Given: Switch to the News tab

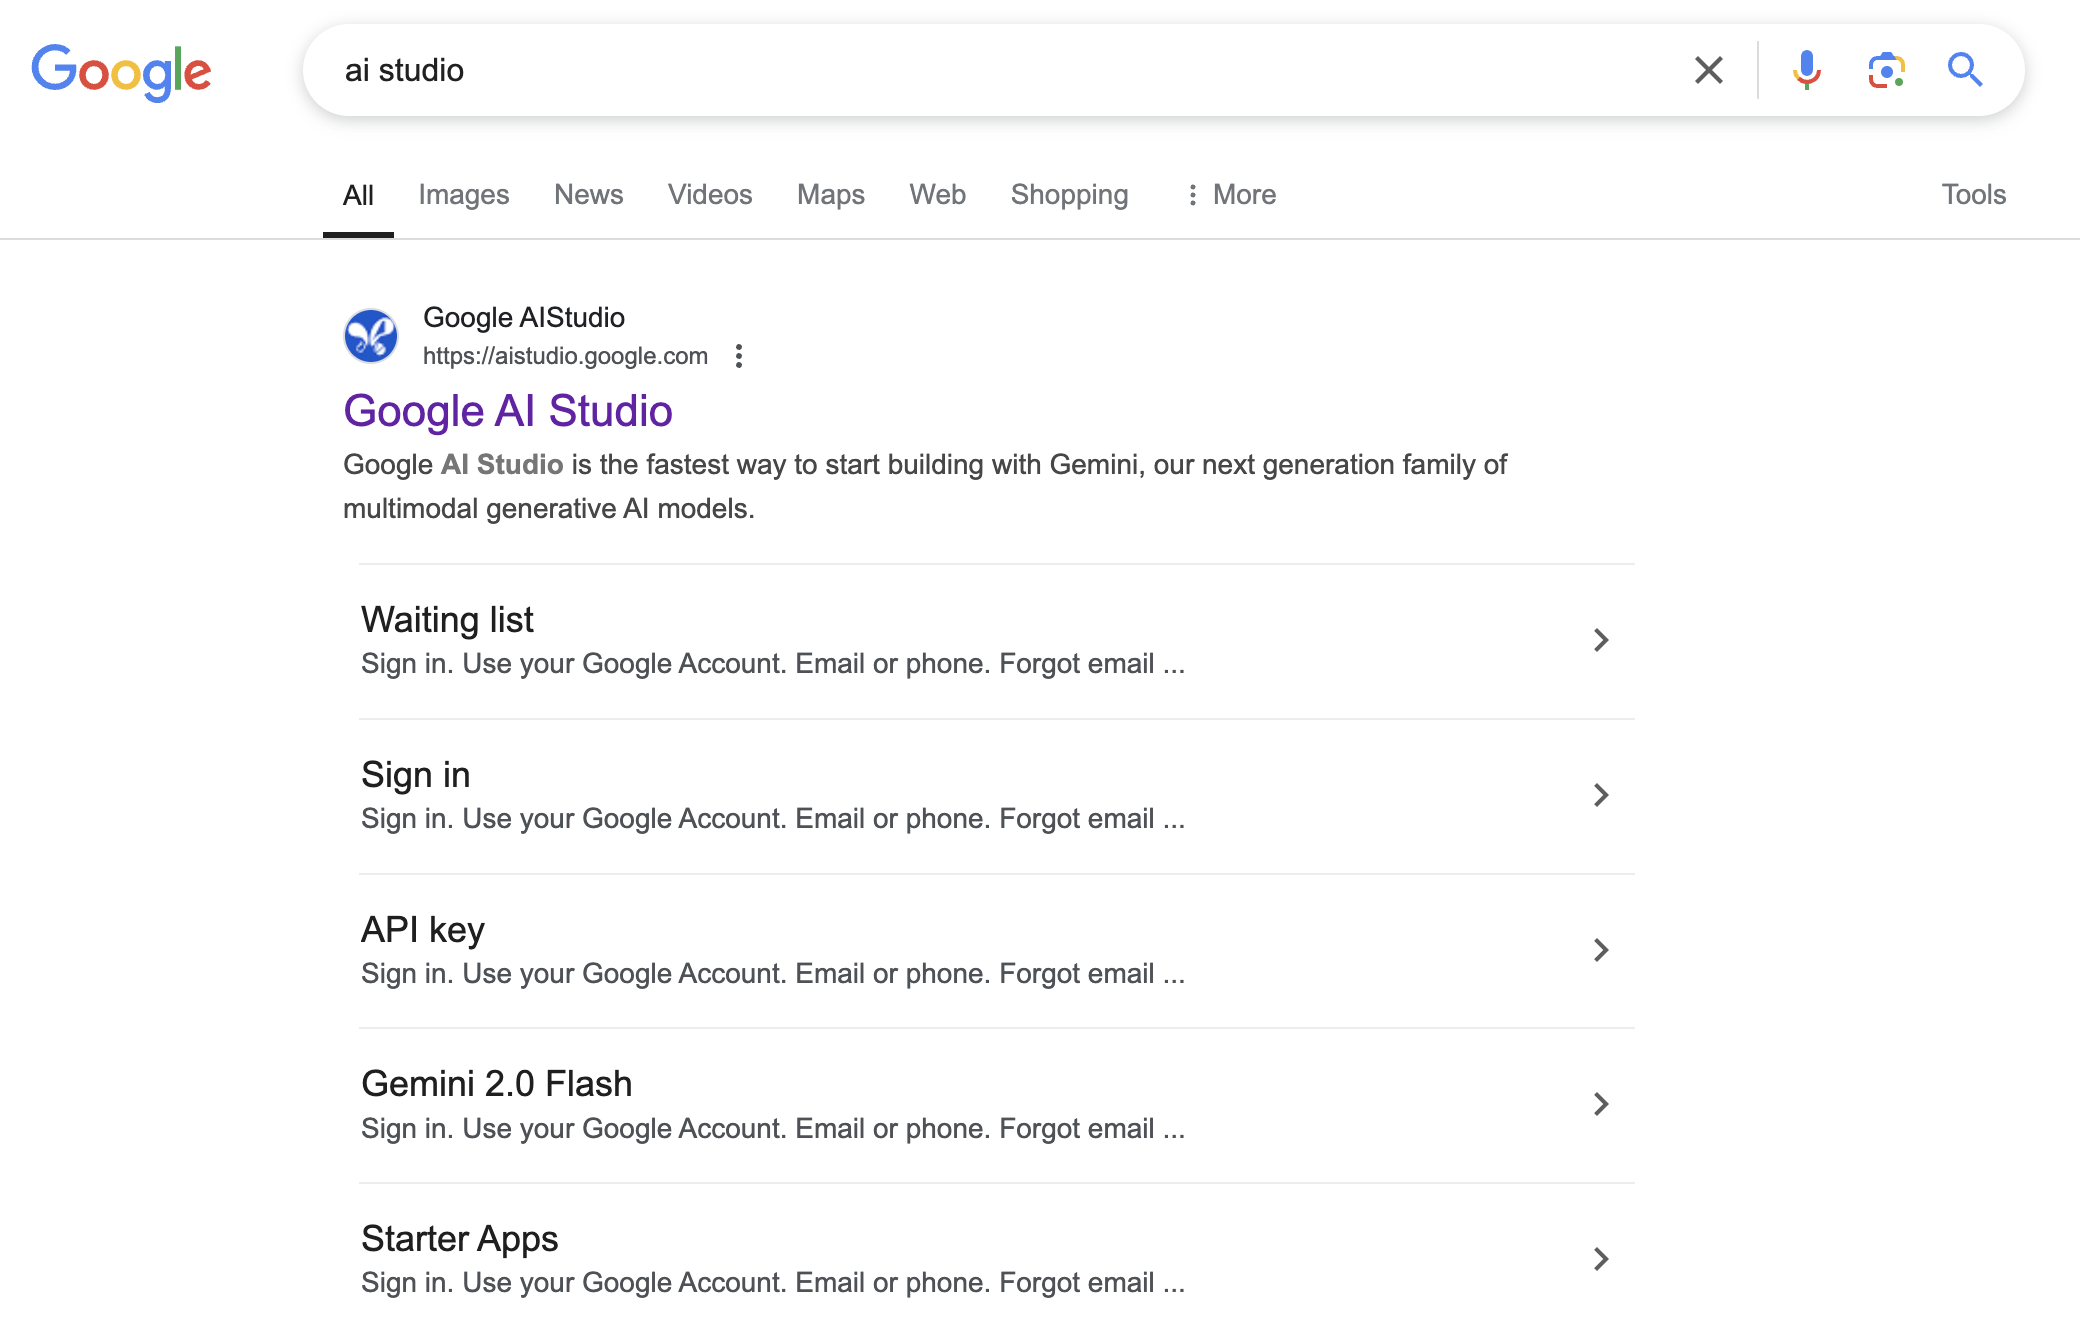Looking at the screenshot, I should (588, 195).
